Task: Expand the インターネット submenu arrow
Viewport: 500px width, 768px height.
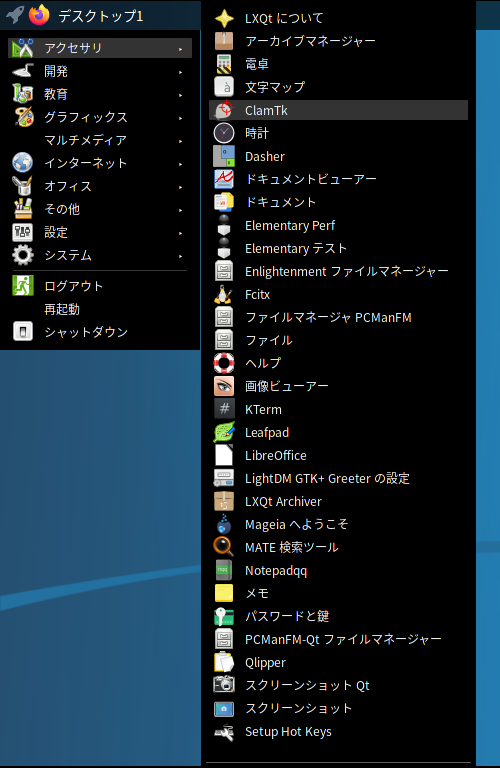Action: (181, 165)
